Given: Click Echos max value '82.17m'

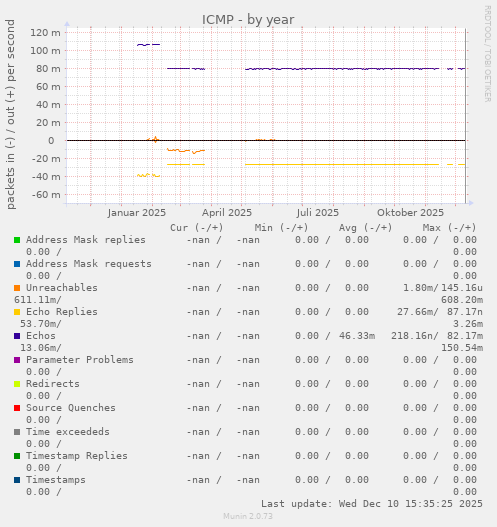Looking at the screenshot, I should (x=465, y=336).
